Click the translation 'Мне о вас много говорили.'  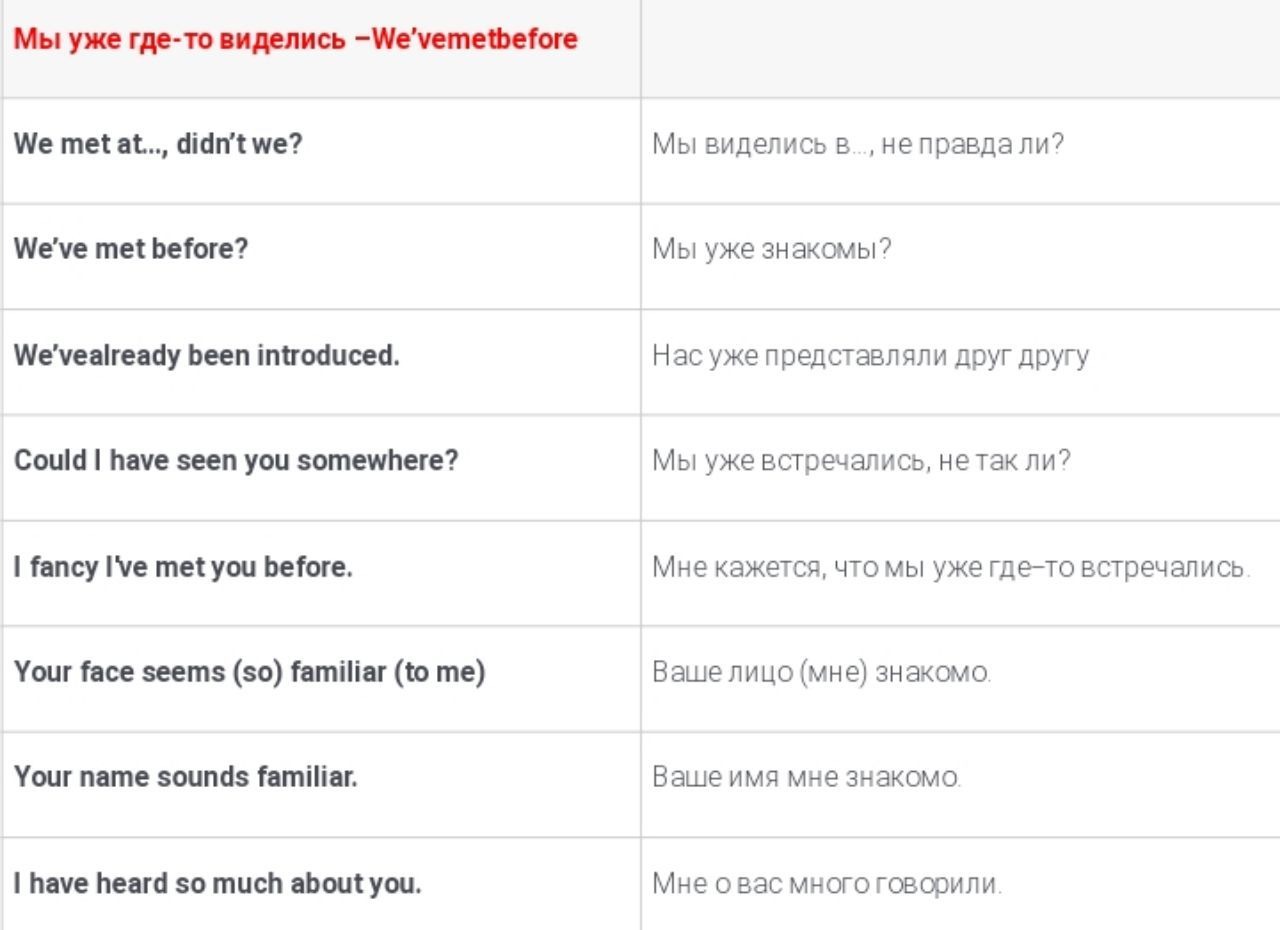tap(826, 884)
